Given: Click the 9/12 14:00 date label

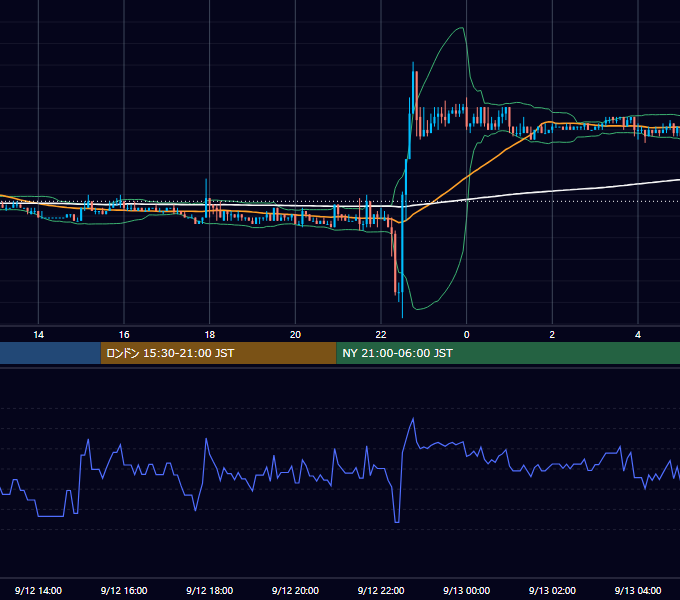Looking at the screenshot, I should 38,590.
